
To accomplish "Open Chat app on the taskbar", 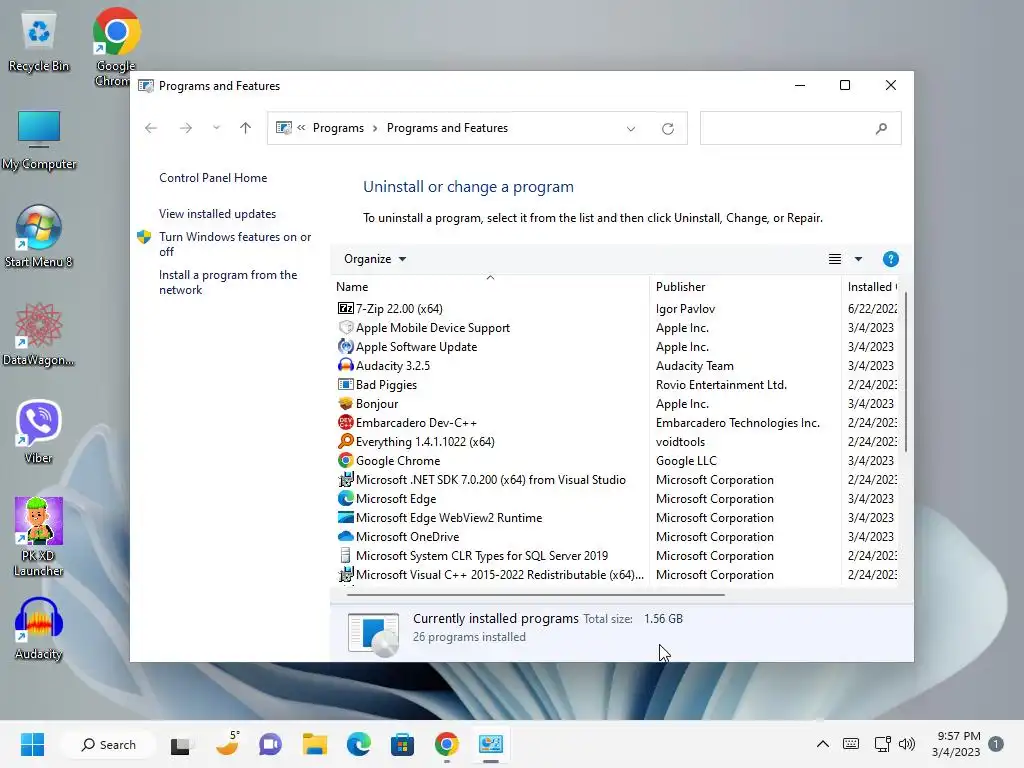I will point(270,744).
